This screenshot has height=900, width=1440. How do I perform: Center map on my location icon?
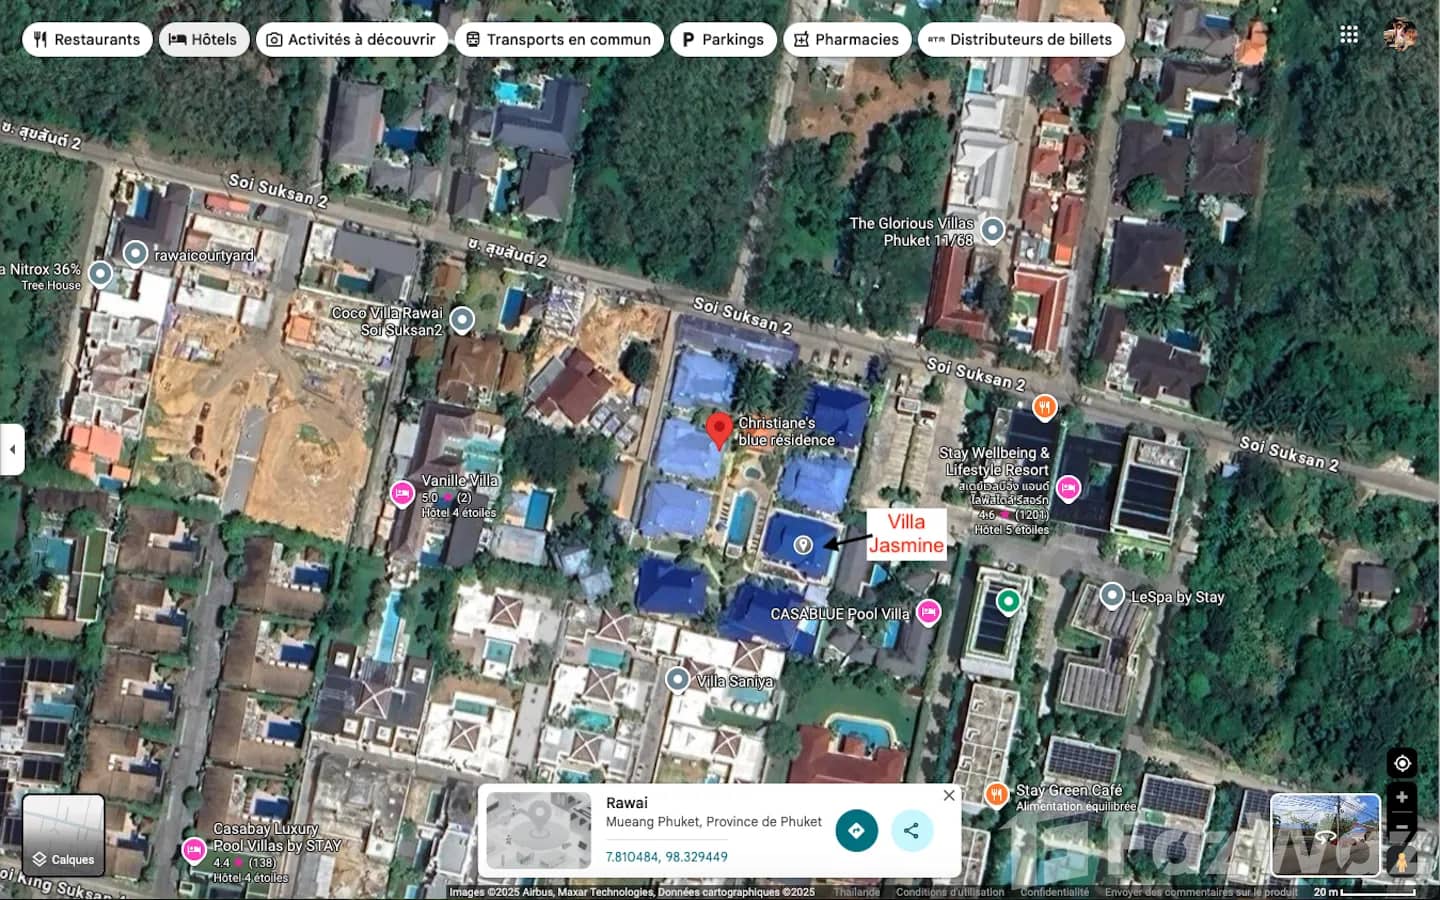coord(1402,763)
